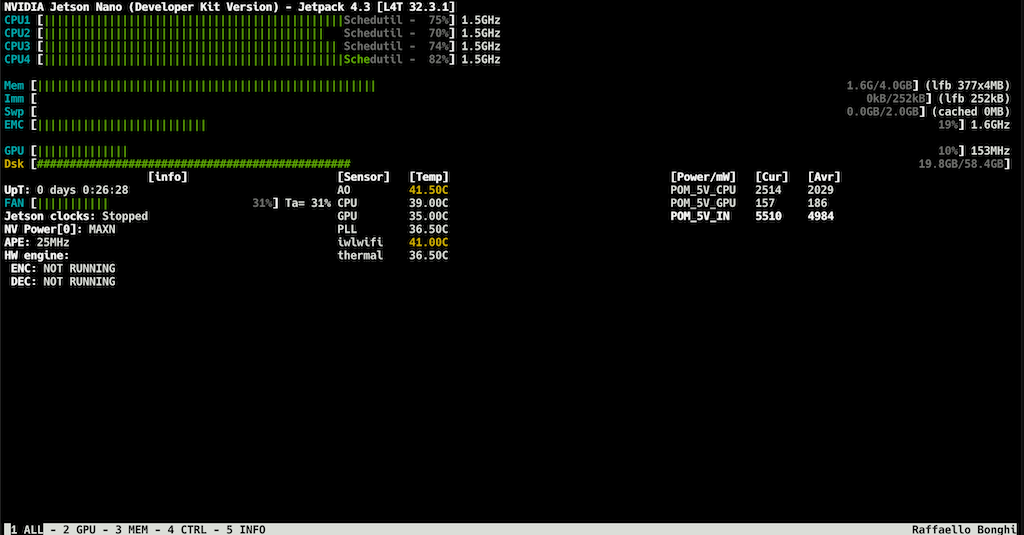Click the Swp label
Screen dimensions: 1024x535
point(14,112)
